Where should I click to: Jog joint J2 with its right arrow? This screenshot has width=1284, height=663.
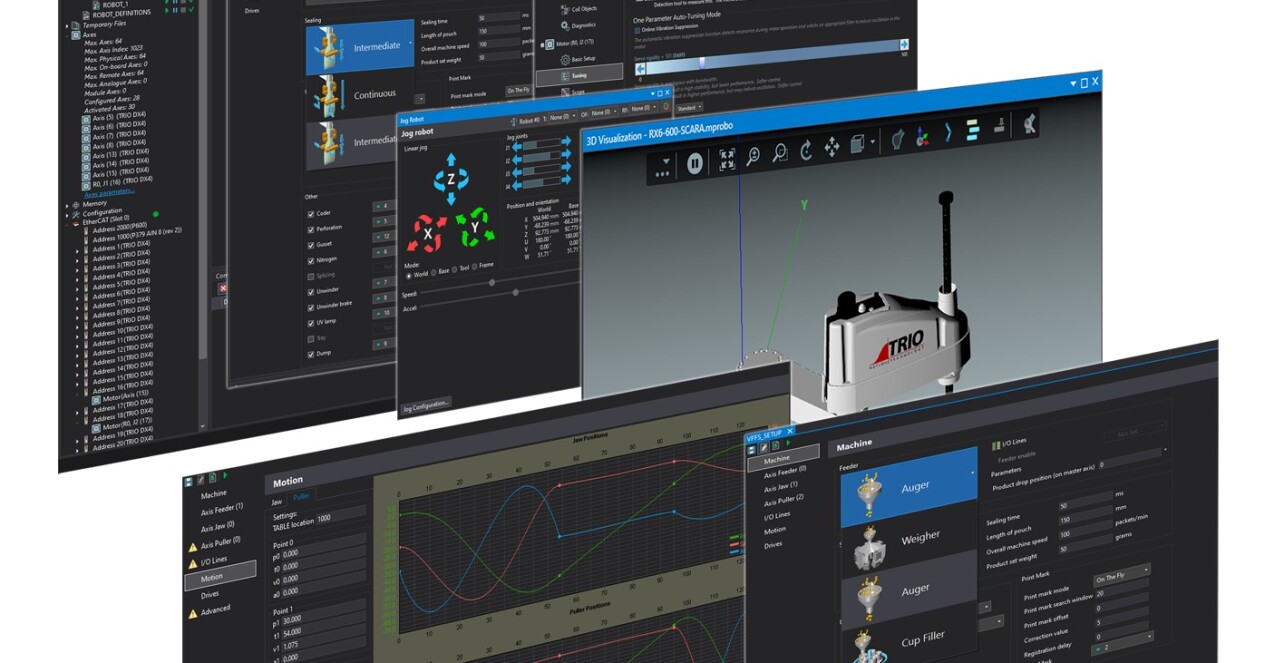(x=567, y=155)
